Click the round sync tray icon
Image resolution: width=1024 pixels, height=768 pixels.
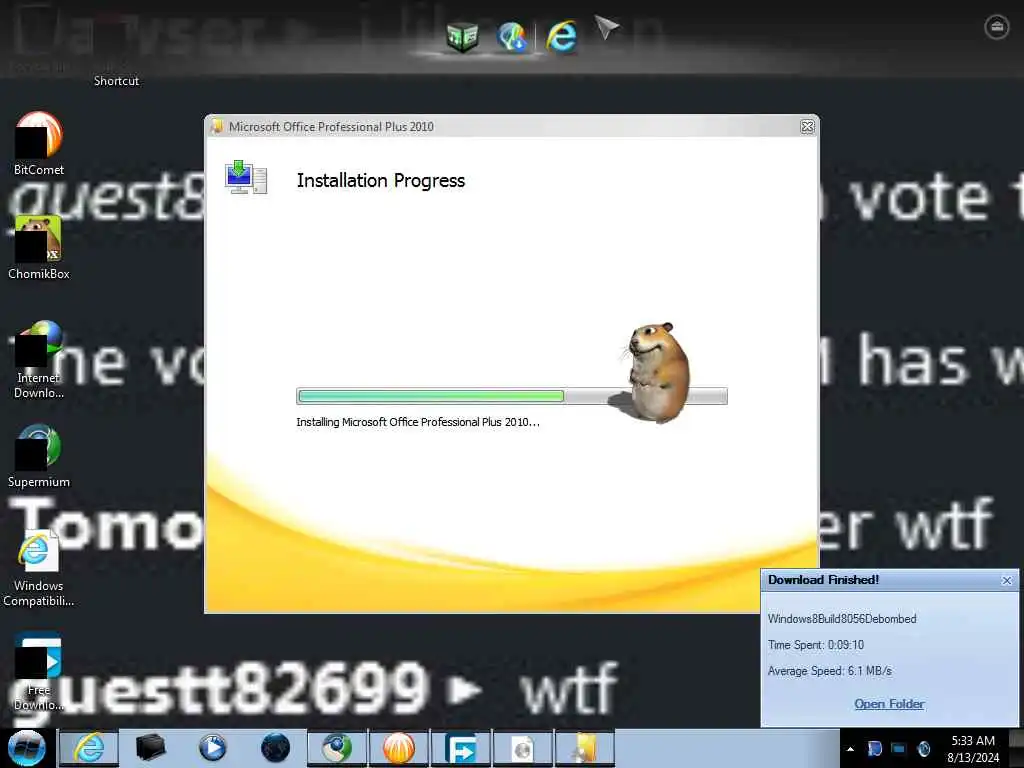(x=923, y=749)
